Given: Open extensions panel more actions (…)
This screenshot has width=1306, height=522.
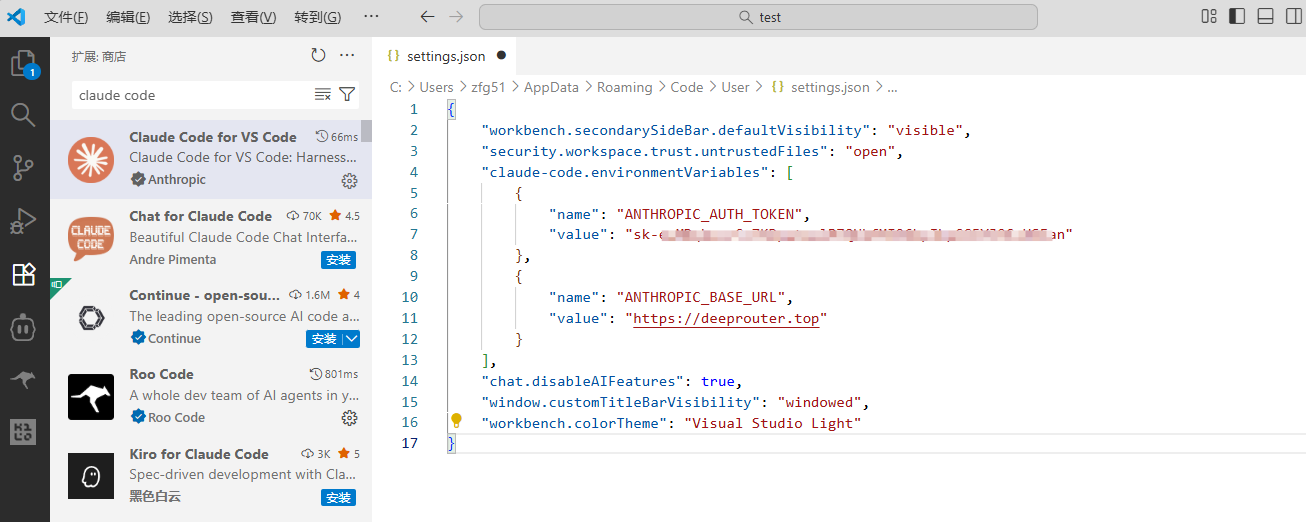Looking at the screenshot, I should pos(347,56).
